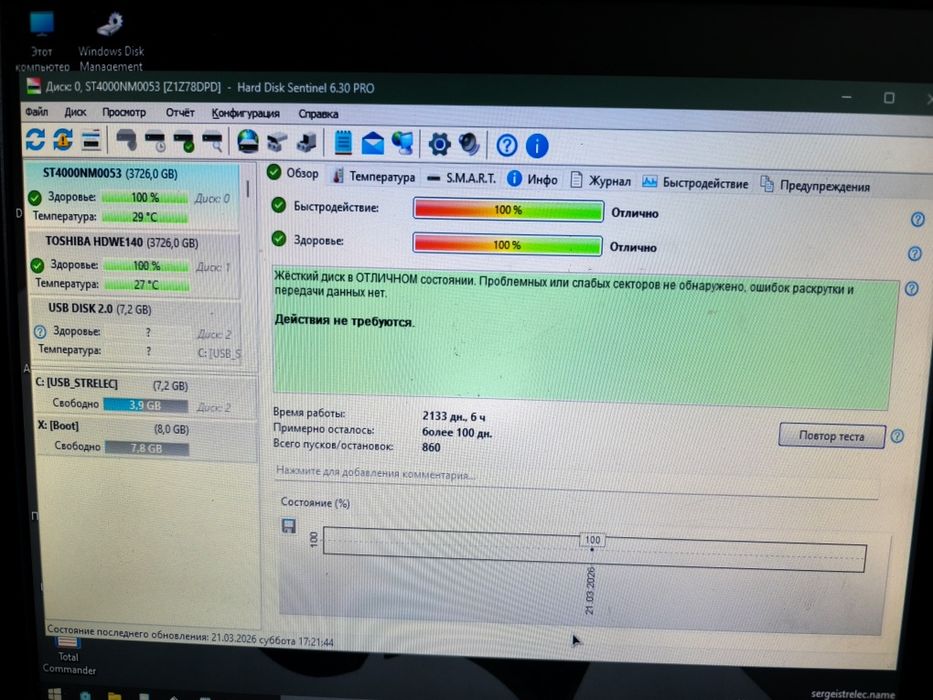Open Windows Disk Management desktop icon
This screenshot has width=933, height=700.
click(111, 40)
